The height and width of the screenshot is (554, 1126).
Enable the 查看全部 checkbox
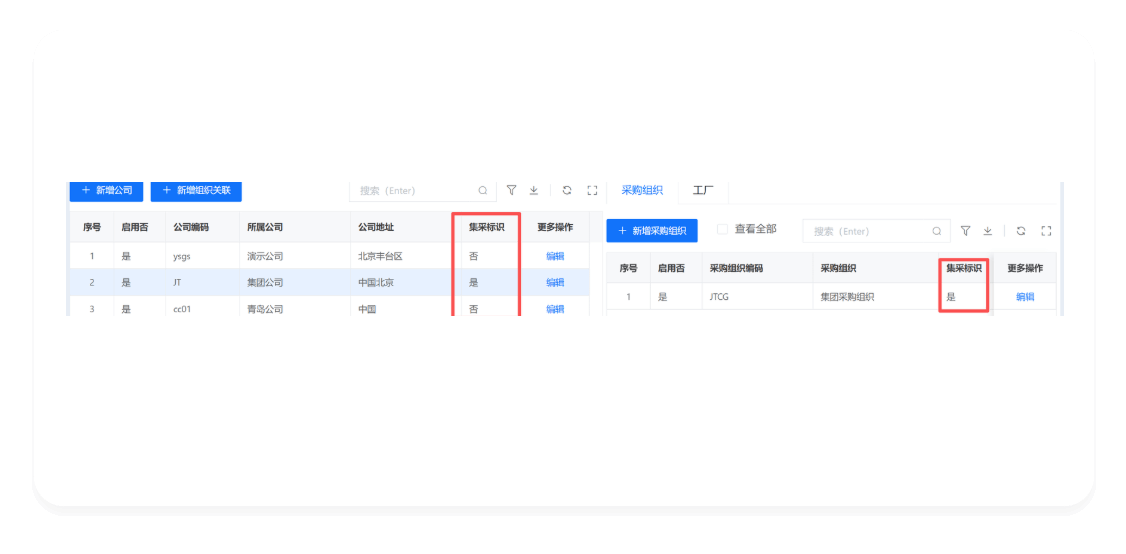point(722,229)
